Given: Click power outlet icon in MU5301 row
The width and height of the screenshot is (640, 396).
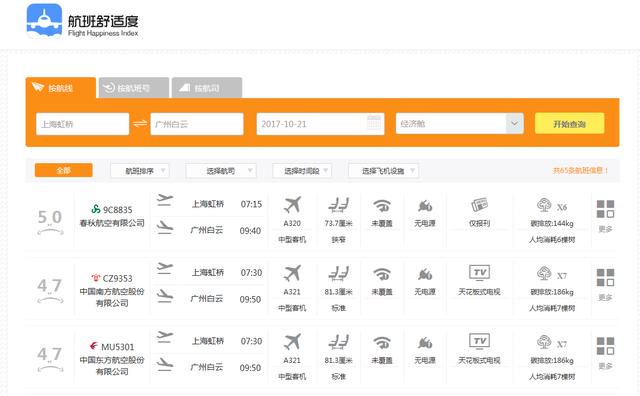Looking at the screenshot, I should pos(425,343).
